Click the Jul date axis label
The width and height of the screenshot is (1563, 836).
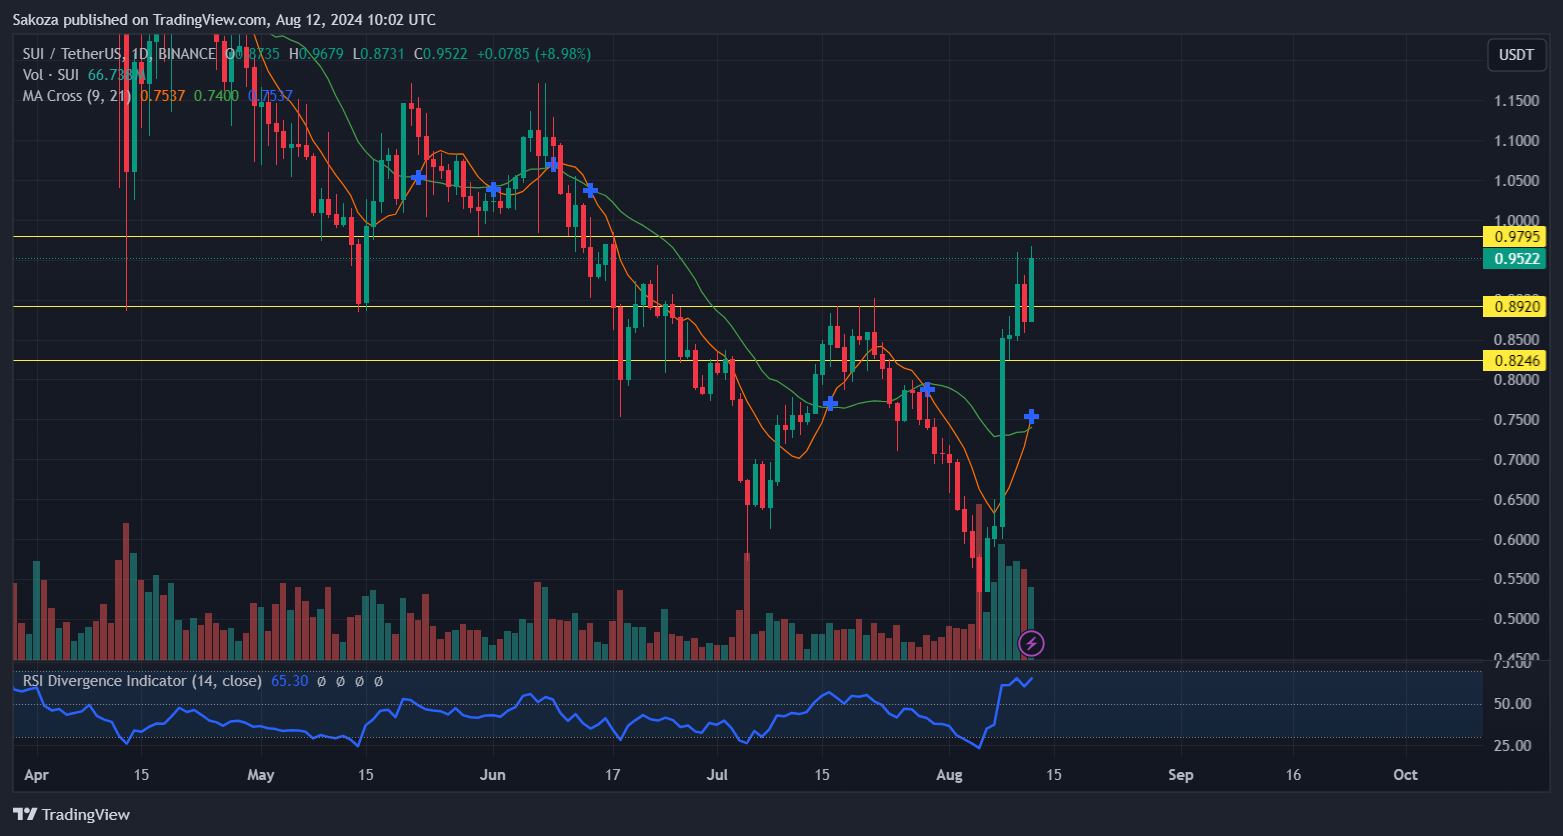716,775
